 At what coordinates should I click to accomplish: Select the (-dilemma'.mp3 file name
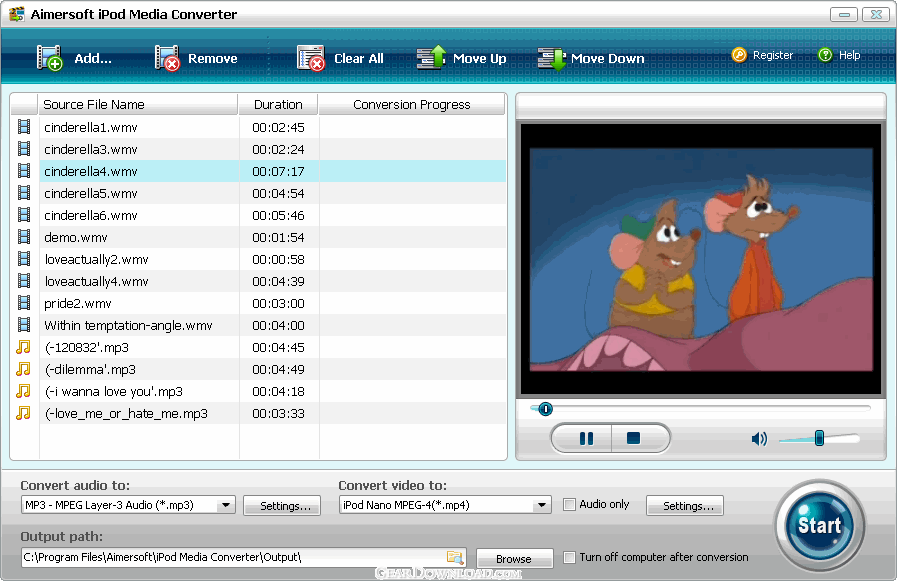[x=90, y=369]
